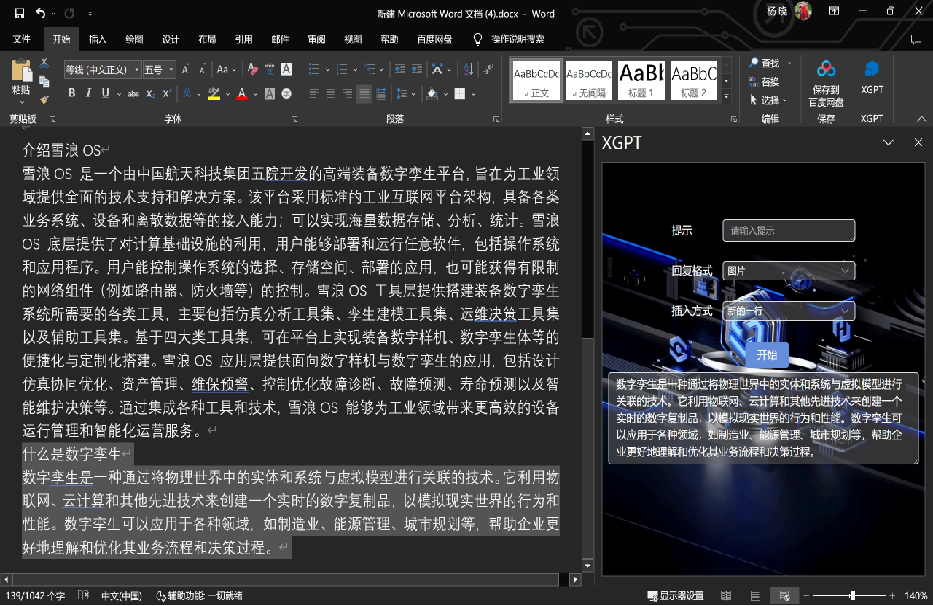Viewport: 933px width, 606px height.
Task: Click the Paste clipboard icon
Action: pyautogui.click(x=21, y=70)
